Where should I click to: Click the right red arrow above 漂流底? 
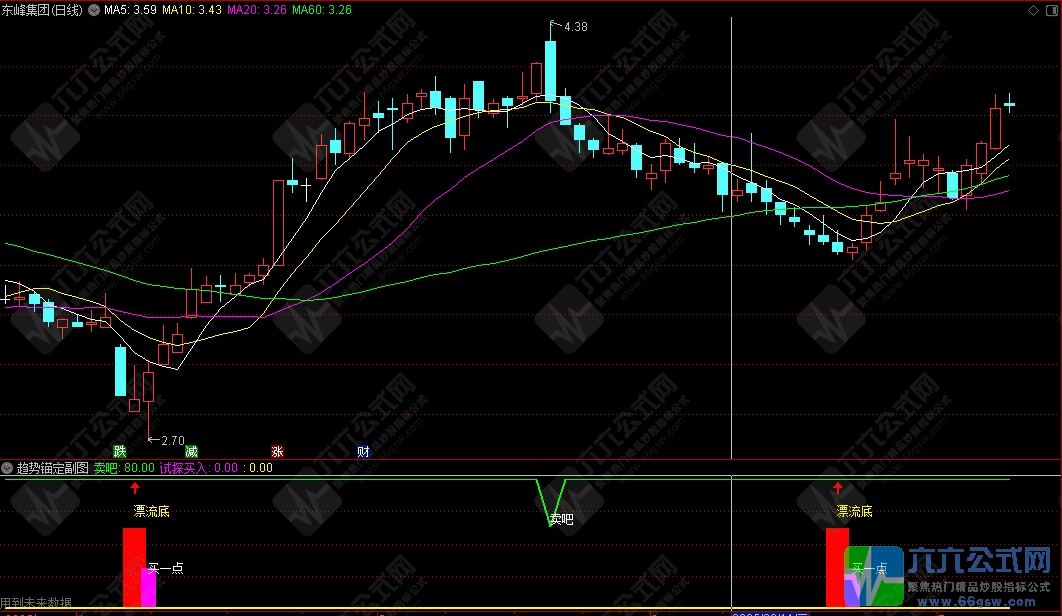838,488
